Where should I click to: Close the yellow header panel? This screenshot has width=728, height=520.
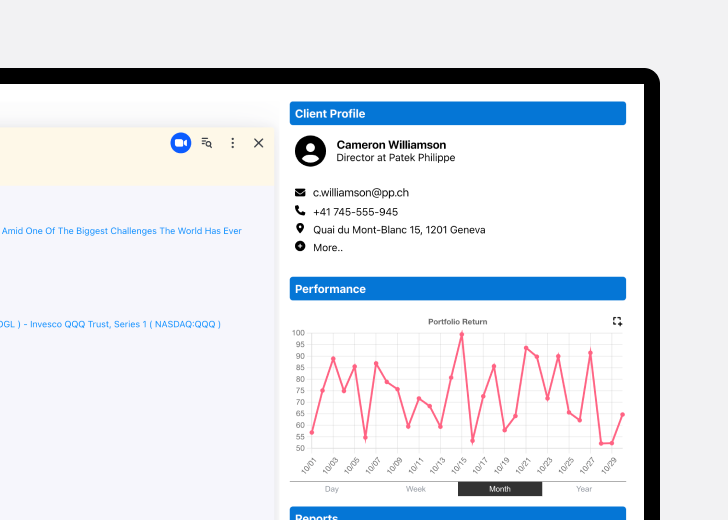click(259, 143)
